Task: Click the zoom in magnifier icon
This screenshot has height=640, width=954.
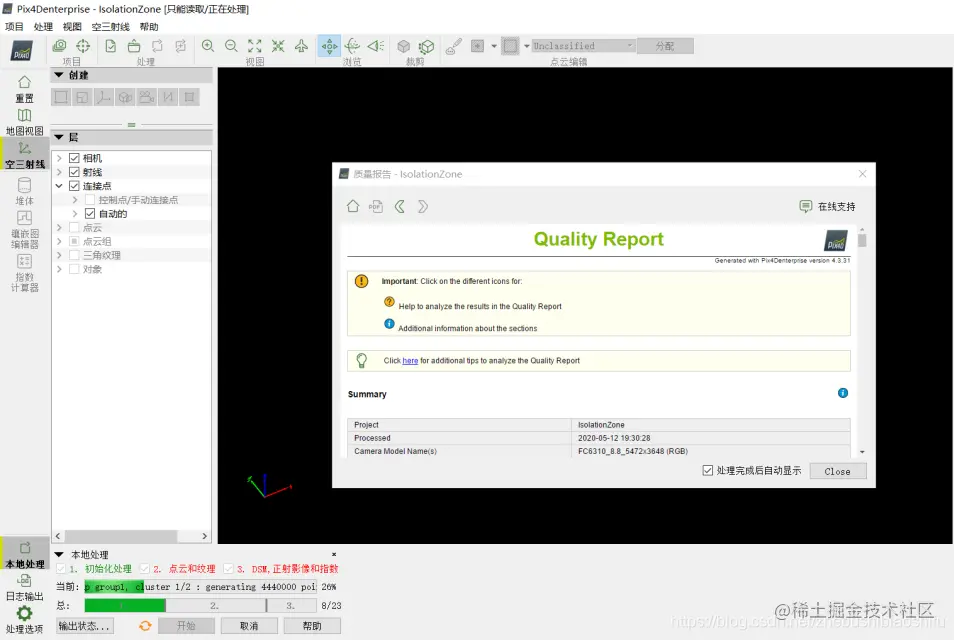Action: click(x=208, y=46)
